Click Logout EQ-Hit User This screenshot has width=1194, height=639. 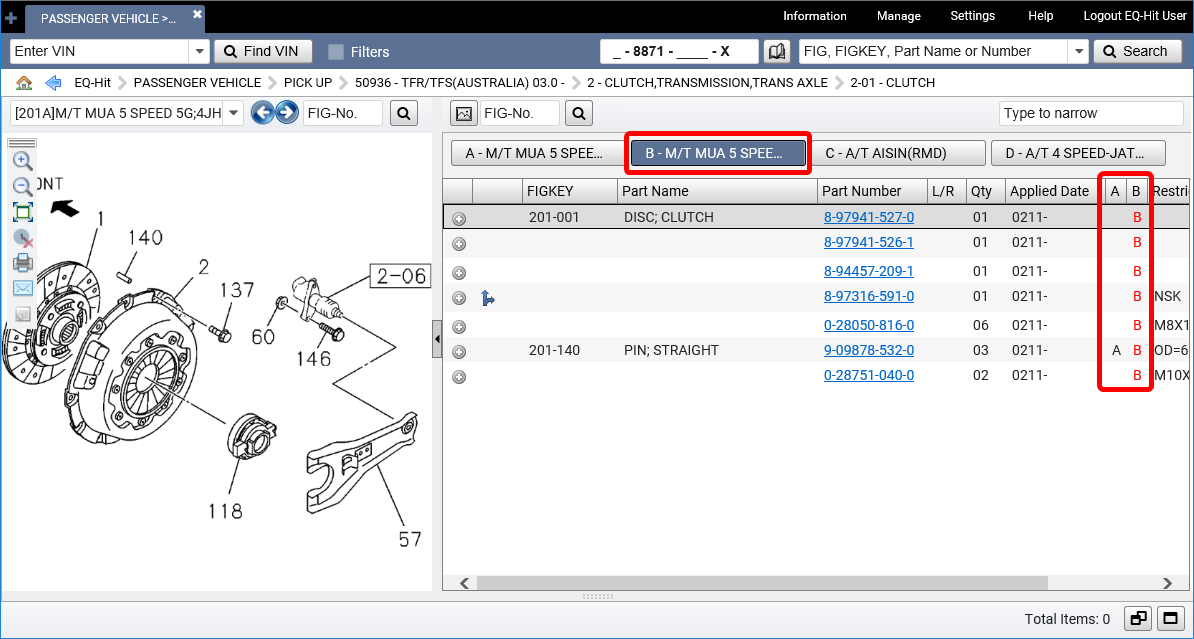(x=1135, y=16)
